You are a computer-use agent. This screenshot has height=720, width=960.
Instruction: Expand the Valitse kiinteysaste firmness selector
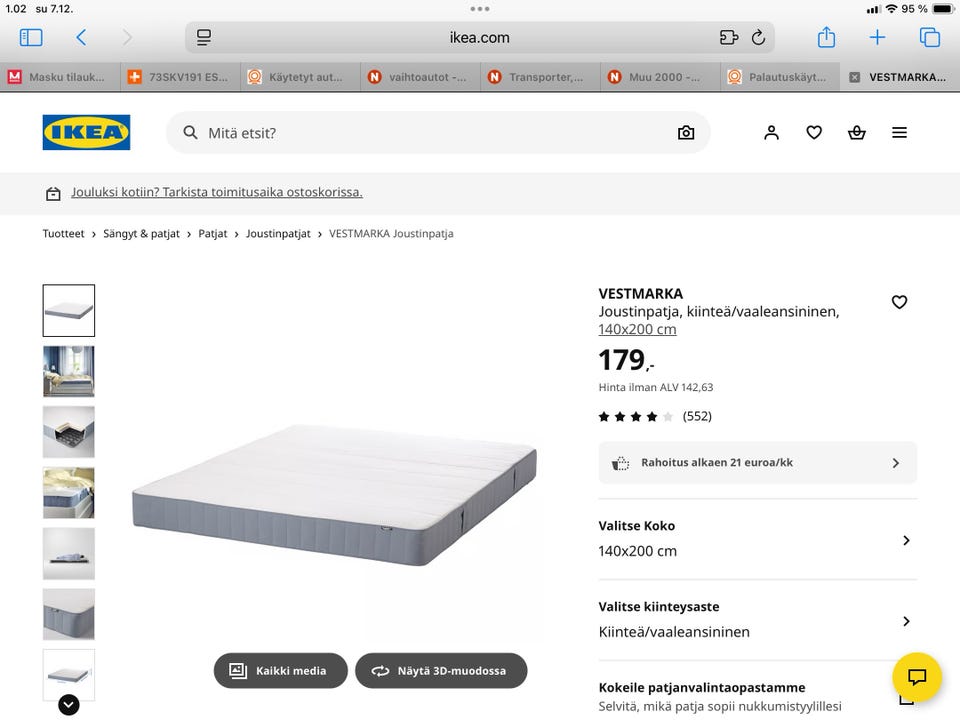757,620
